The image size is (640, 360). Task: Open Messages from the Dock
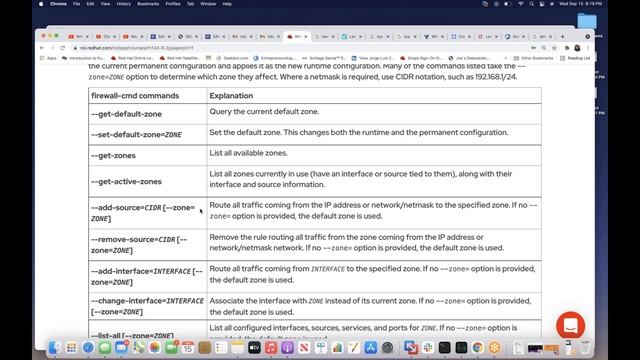[105, 347]
